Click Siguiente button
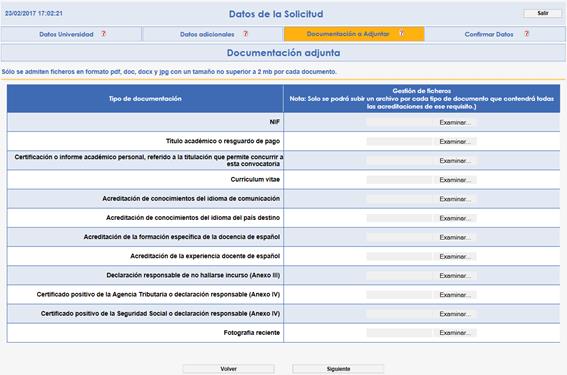The height and width of the screenshot is (375, 567). pyautogui.click(x=338, y=369)
